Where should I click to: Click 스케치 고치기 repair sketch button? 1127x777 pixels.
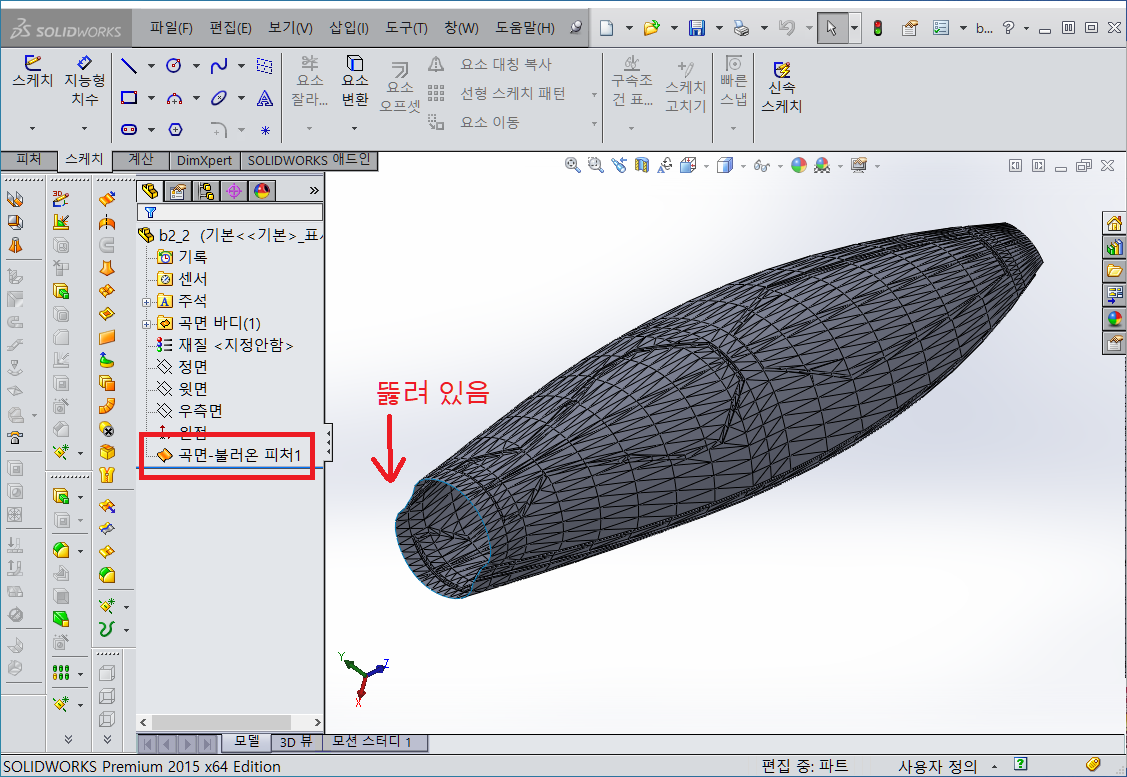click(x=685, y=87)
